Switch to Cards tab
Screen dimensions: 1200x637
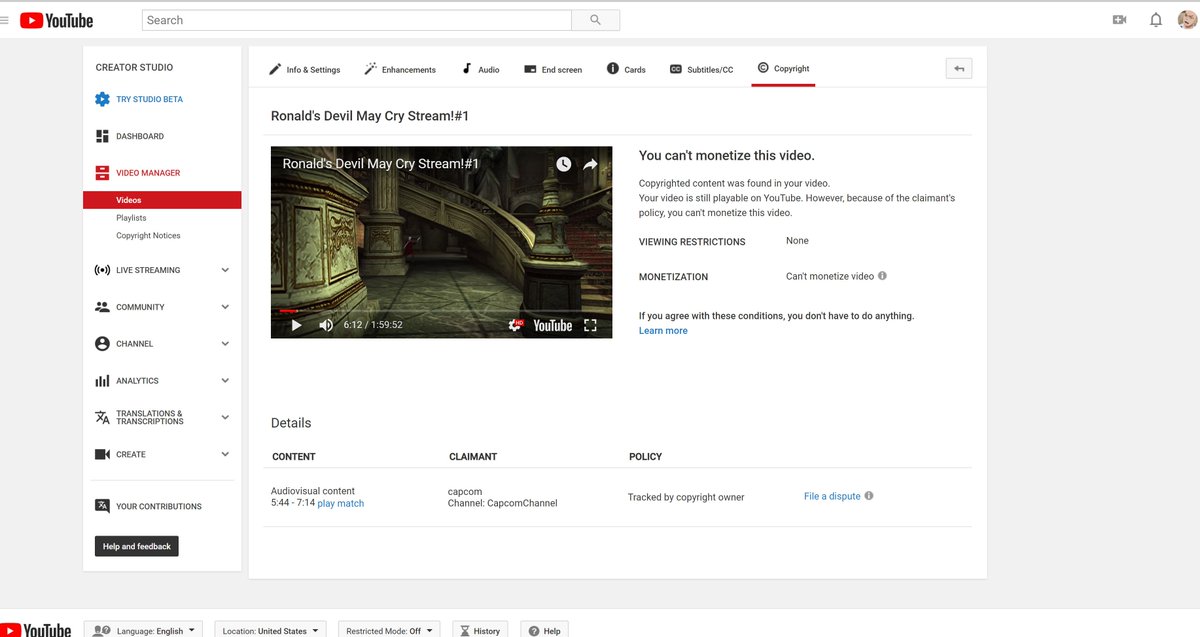click(626, 69)
